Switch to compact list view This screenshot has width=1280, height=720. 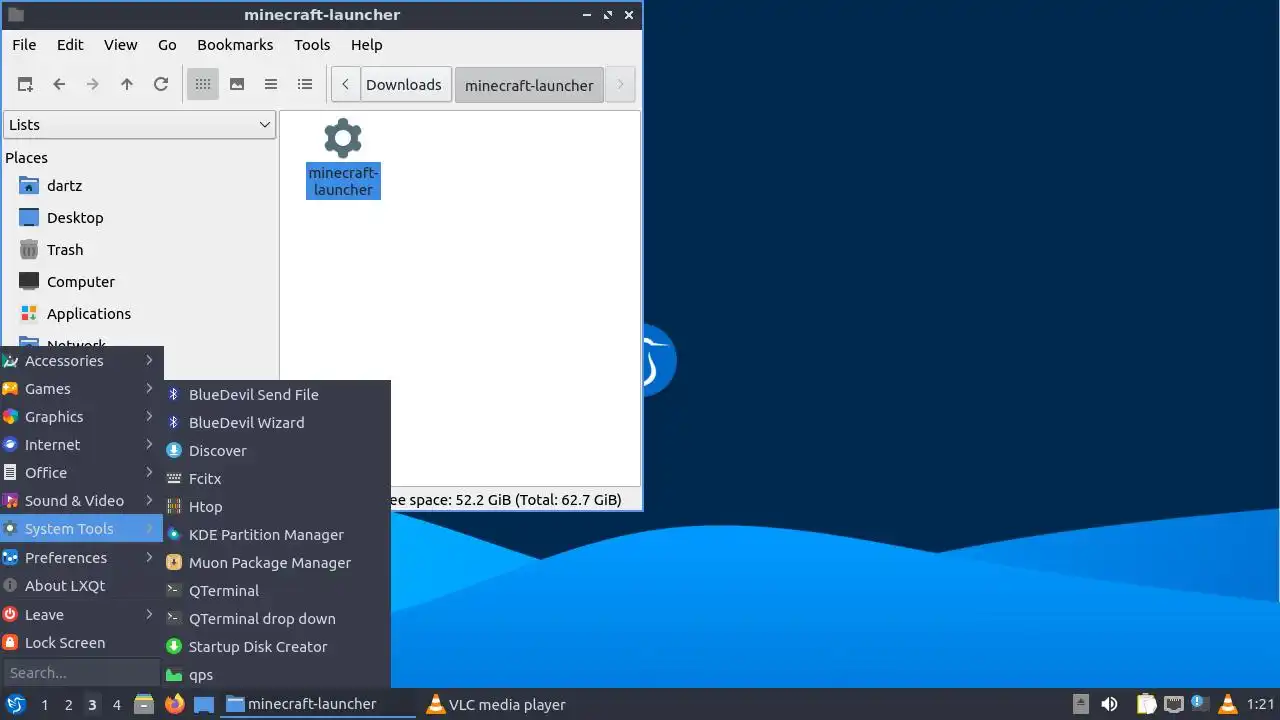coord(271,85)
